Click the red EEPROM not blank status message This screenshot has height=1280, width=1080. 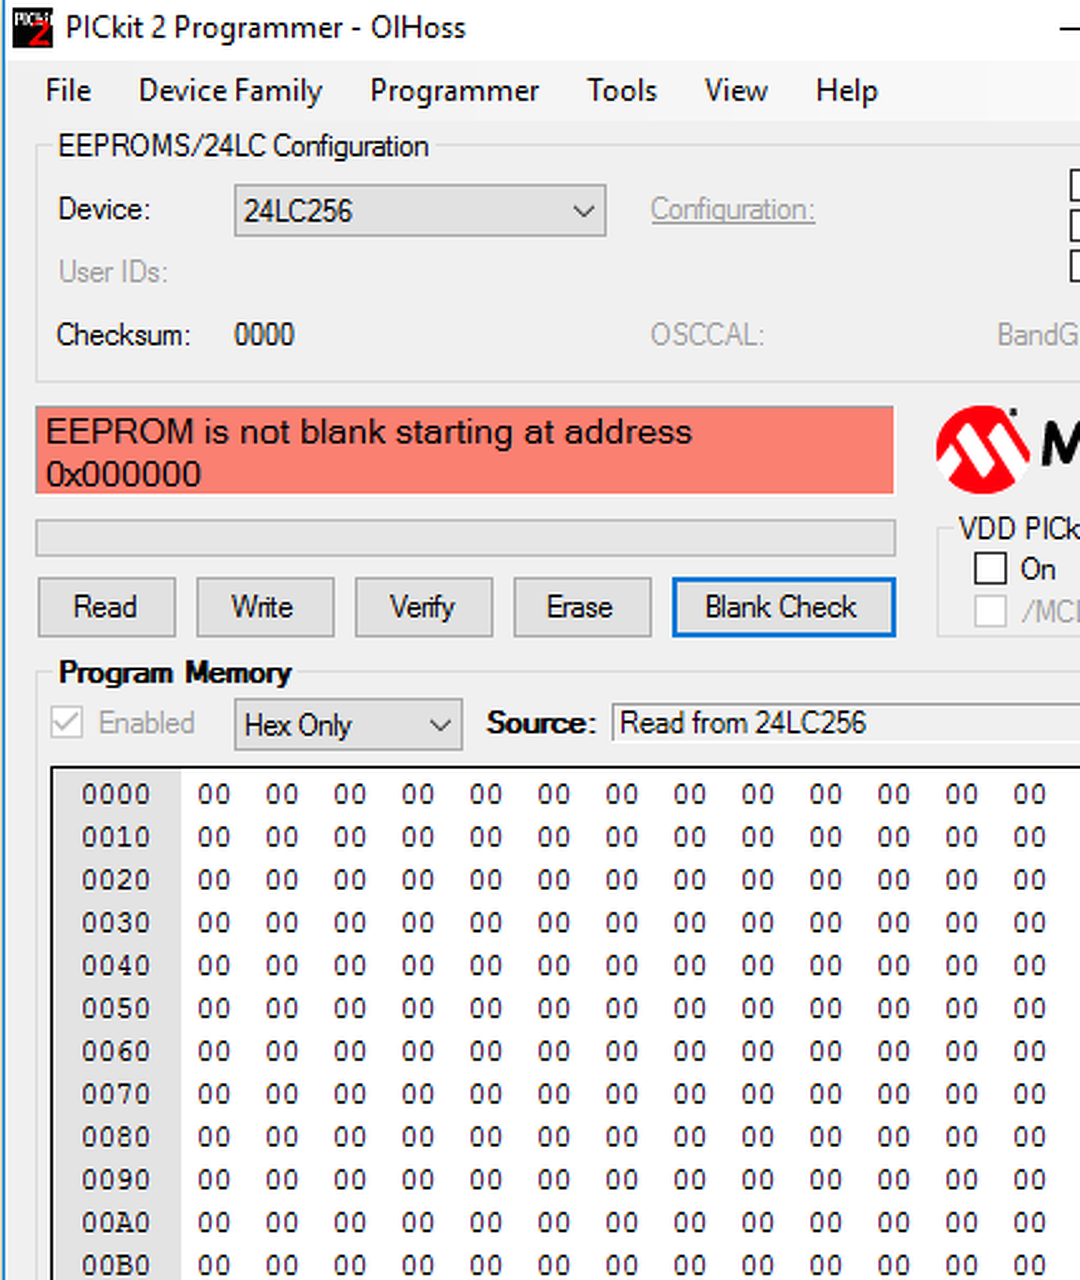click(x=464, y=451)
